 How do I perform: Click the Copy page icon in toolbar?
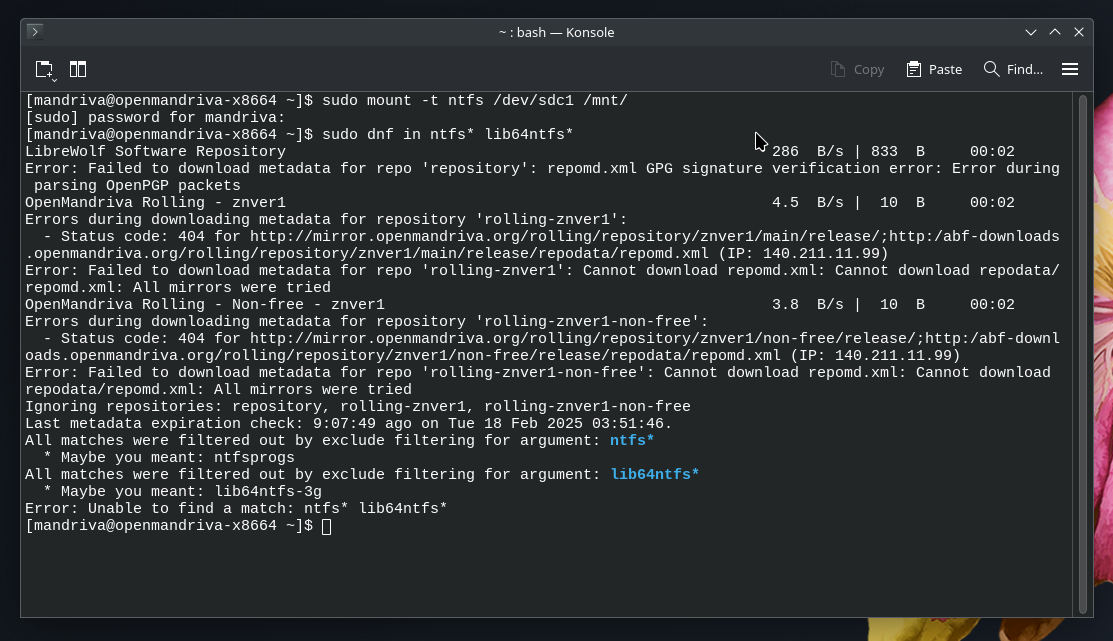[x=838, y=70]
